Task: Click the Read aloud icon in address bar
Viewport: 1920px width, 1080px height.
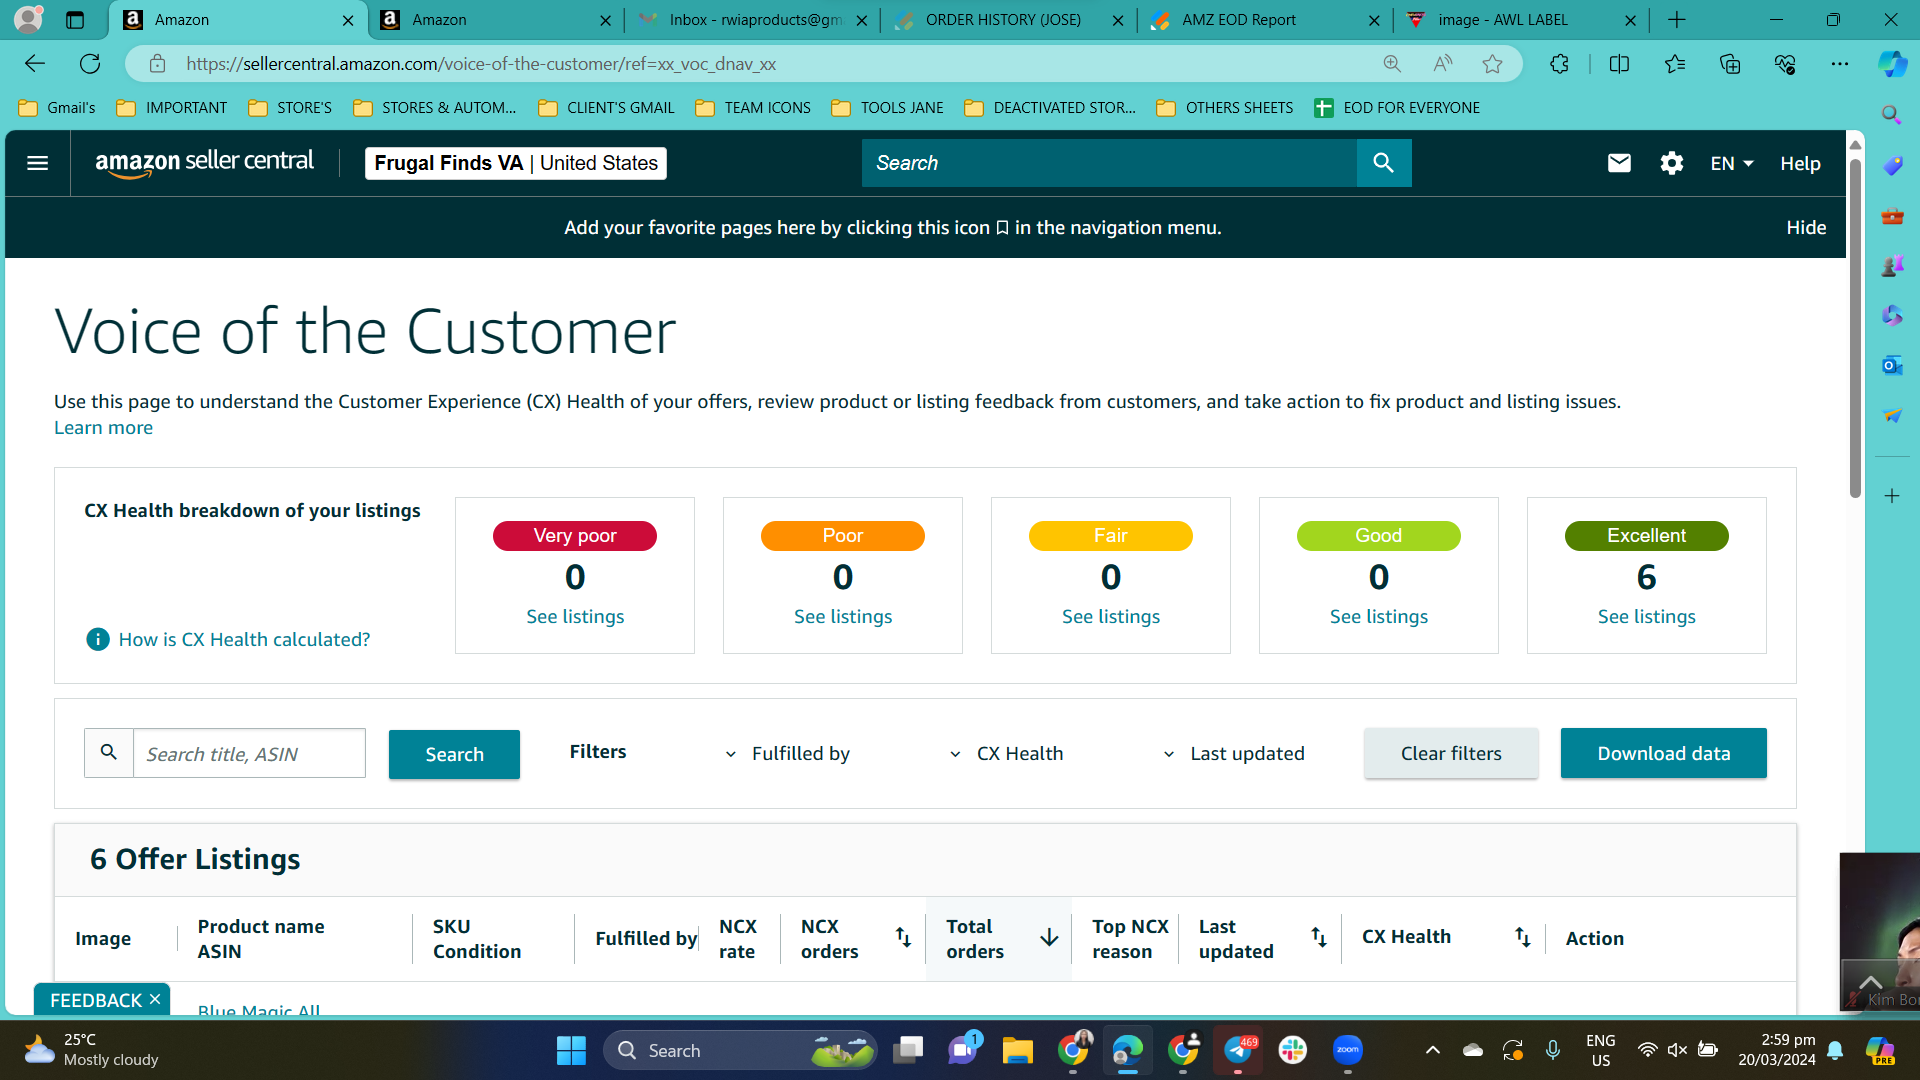Action: point(1442,64)
